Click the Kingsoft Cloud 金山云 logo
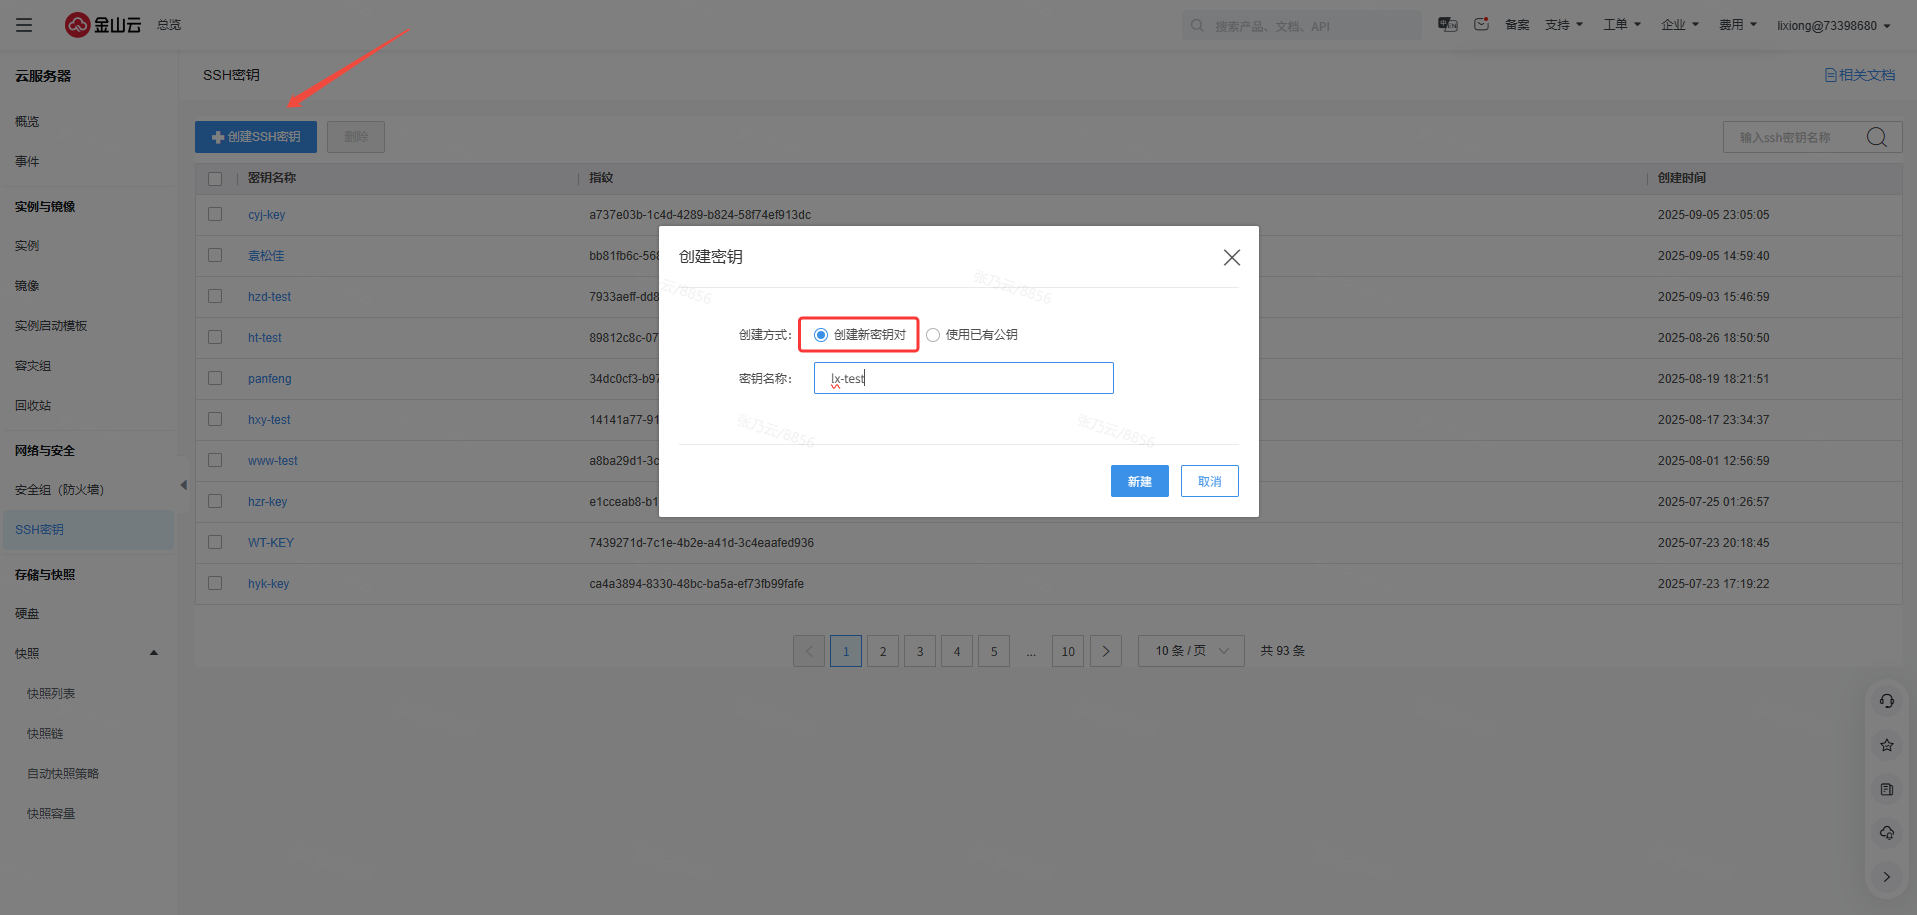This screenshot has width=1917, height=915. coord(103,25)
